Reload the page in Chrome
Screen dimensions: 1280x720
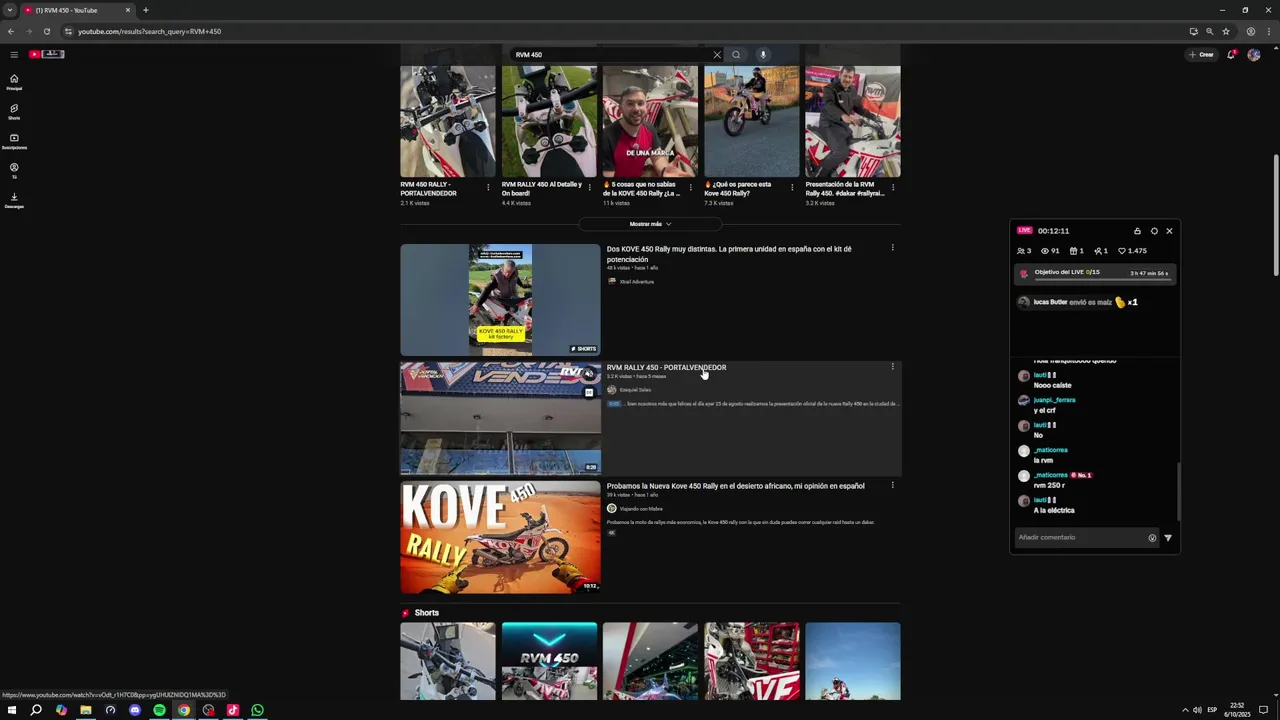pos(47,31)
